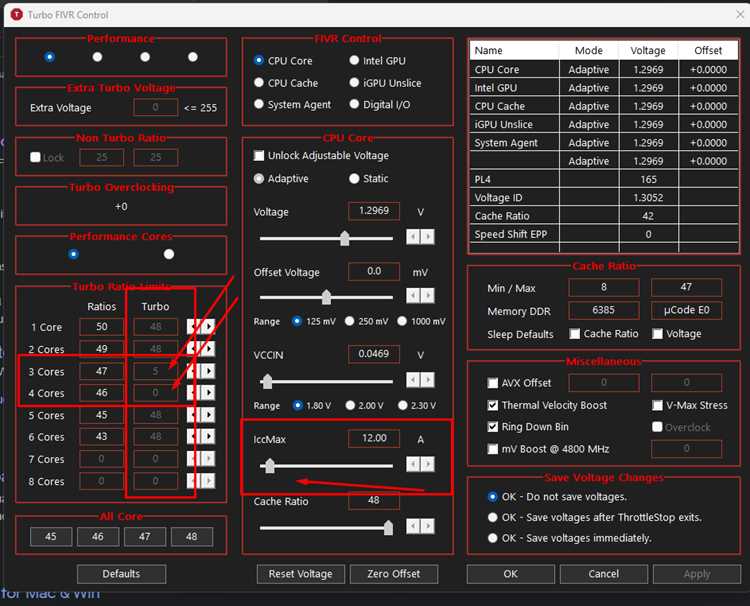Click Cache Ratio Max field 47
Viewport: 750px width, 606px height.
[x=686, y=287]
